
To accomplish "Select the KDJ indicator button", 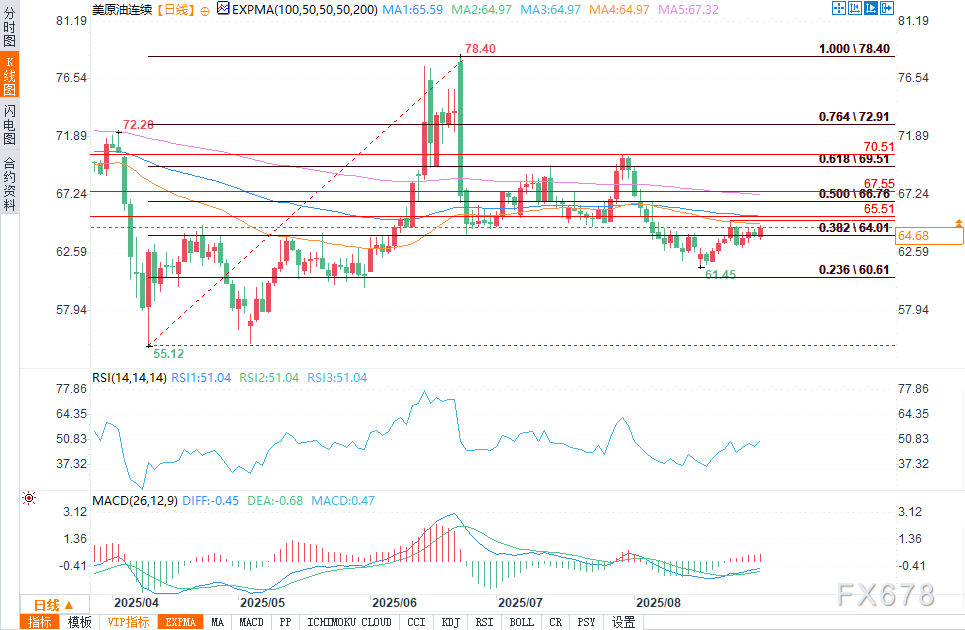I will [450, 622].
